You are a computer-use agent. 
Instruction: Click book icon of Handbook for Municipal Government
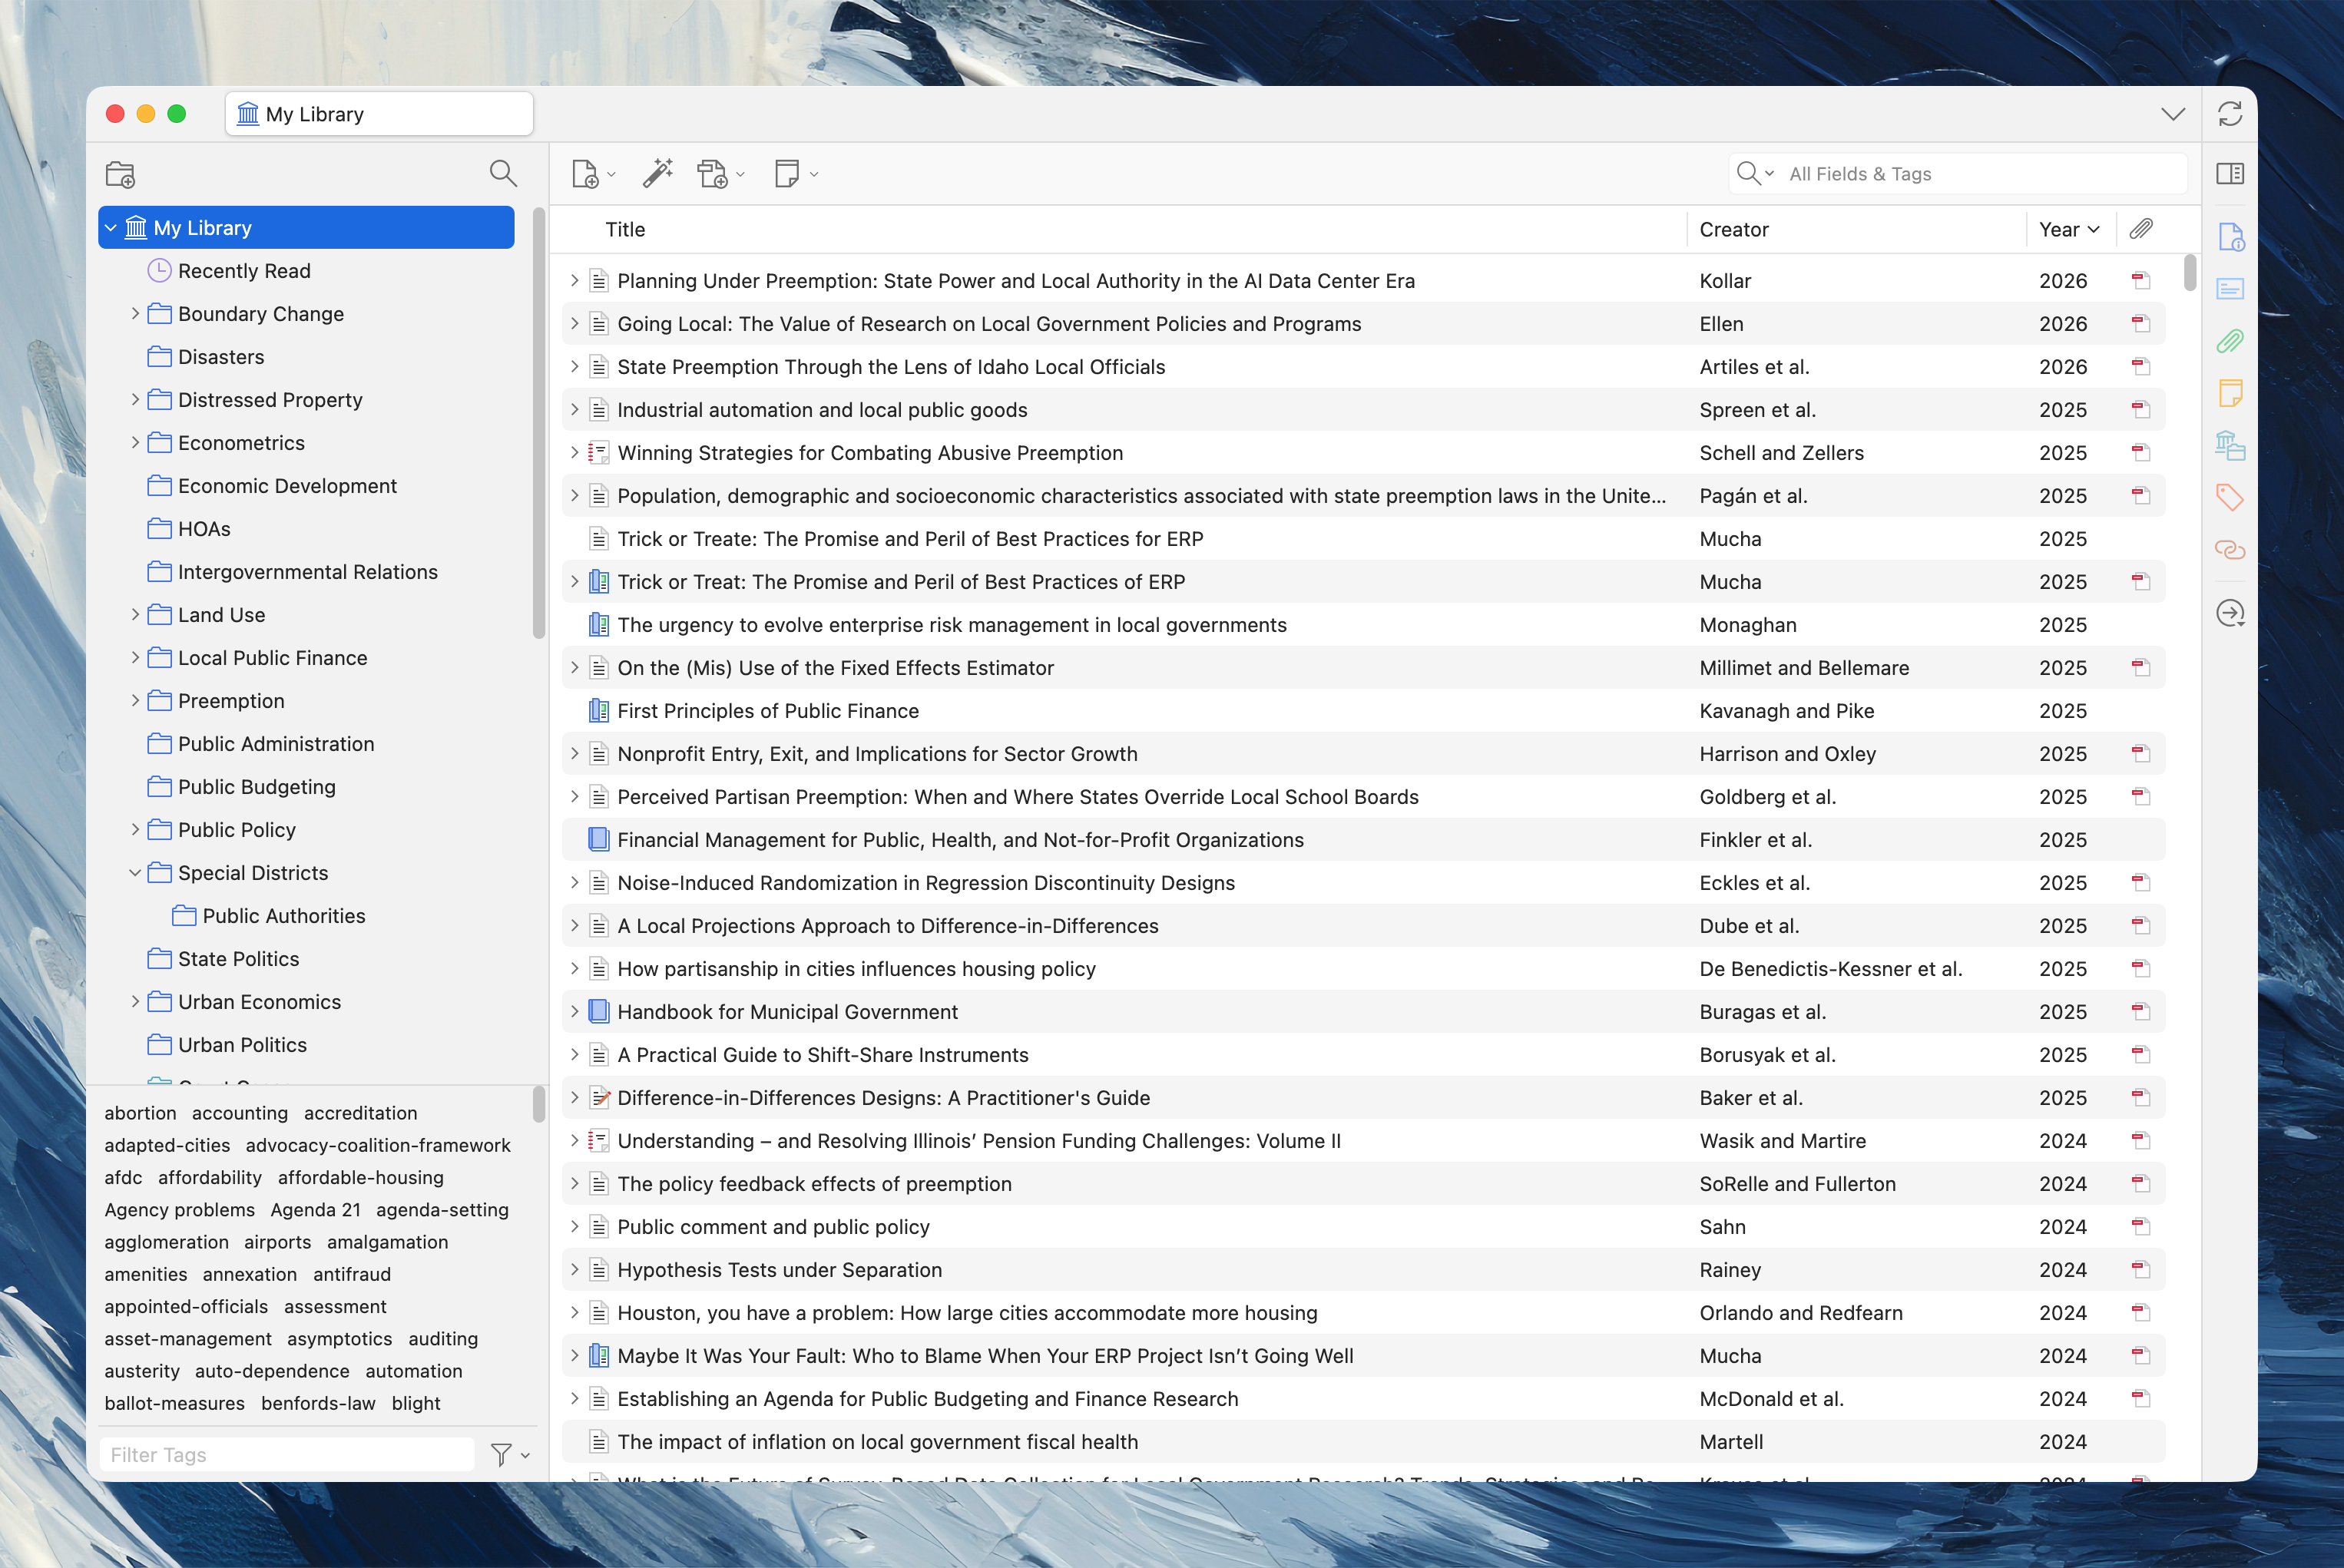[598, 1012]
